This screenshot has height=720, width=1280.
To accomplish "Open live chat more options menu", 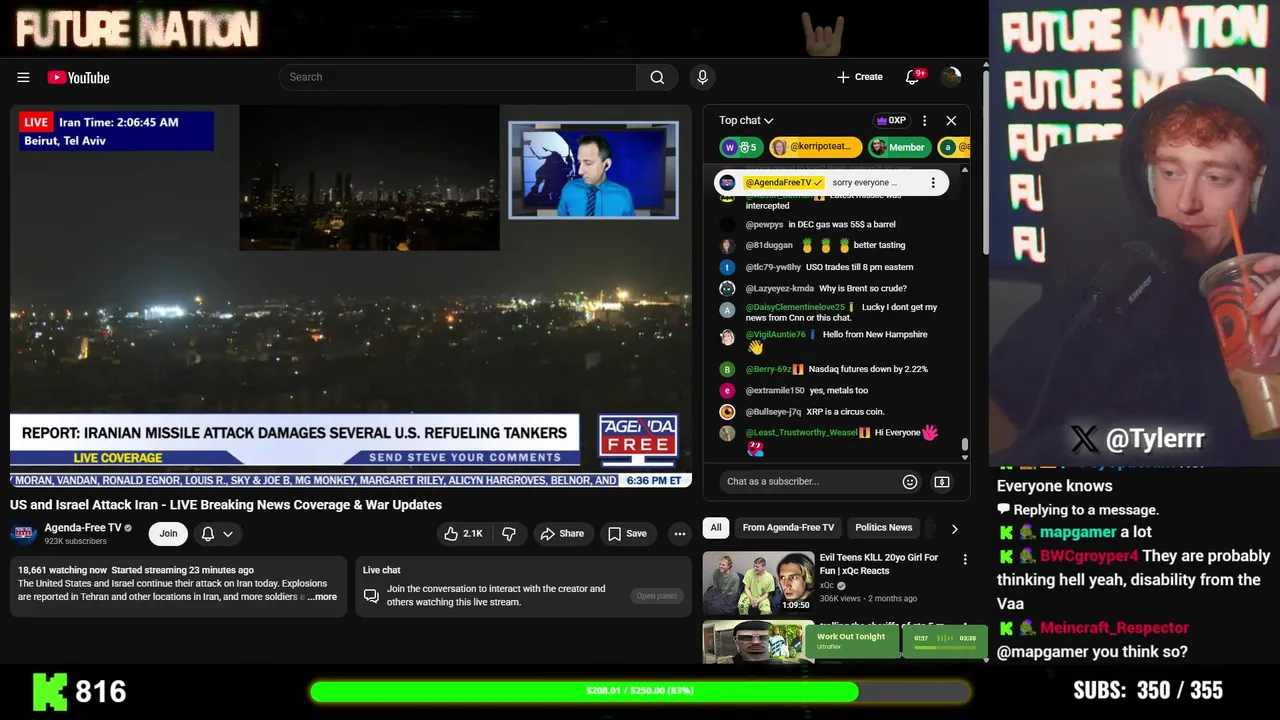I will (x=924, y=120).
